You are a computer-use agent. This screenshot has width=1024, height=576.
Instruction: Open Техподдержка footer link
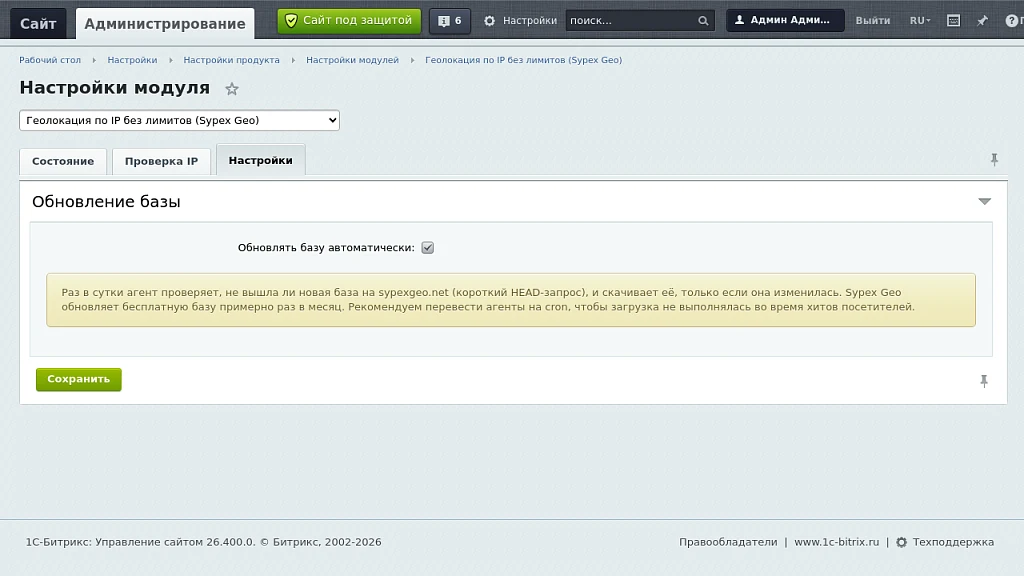(x=953, y=542)
